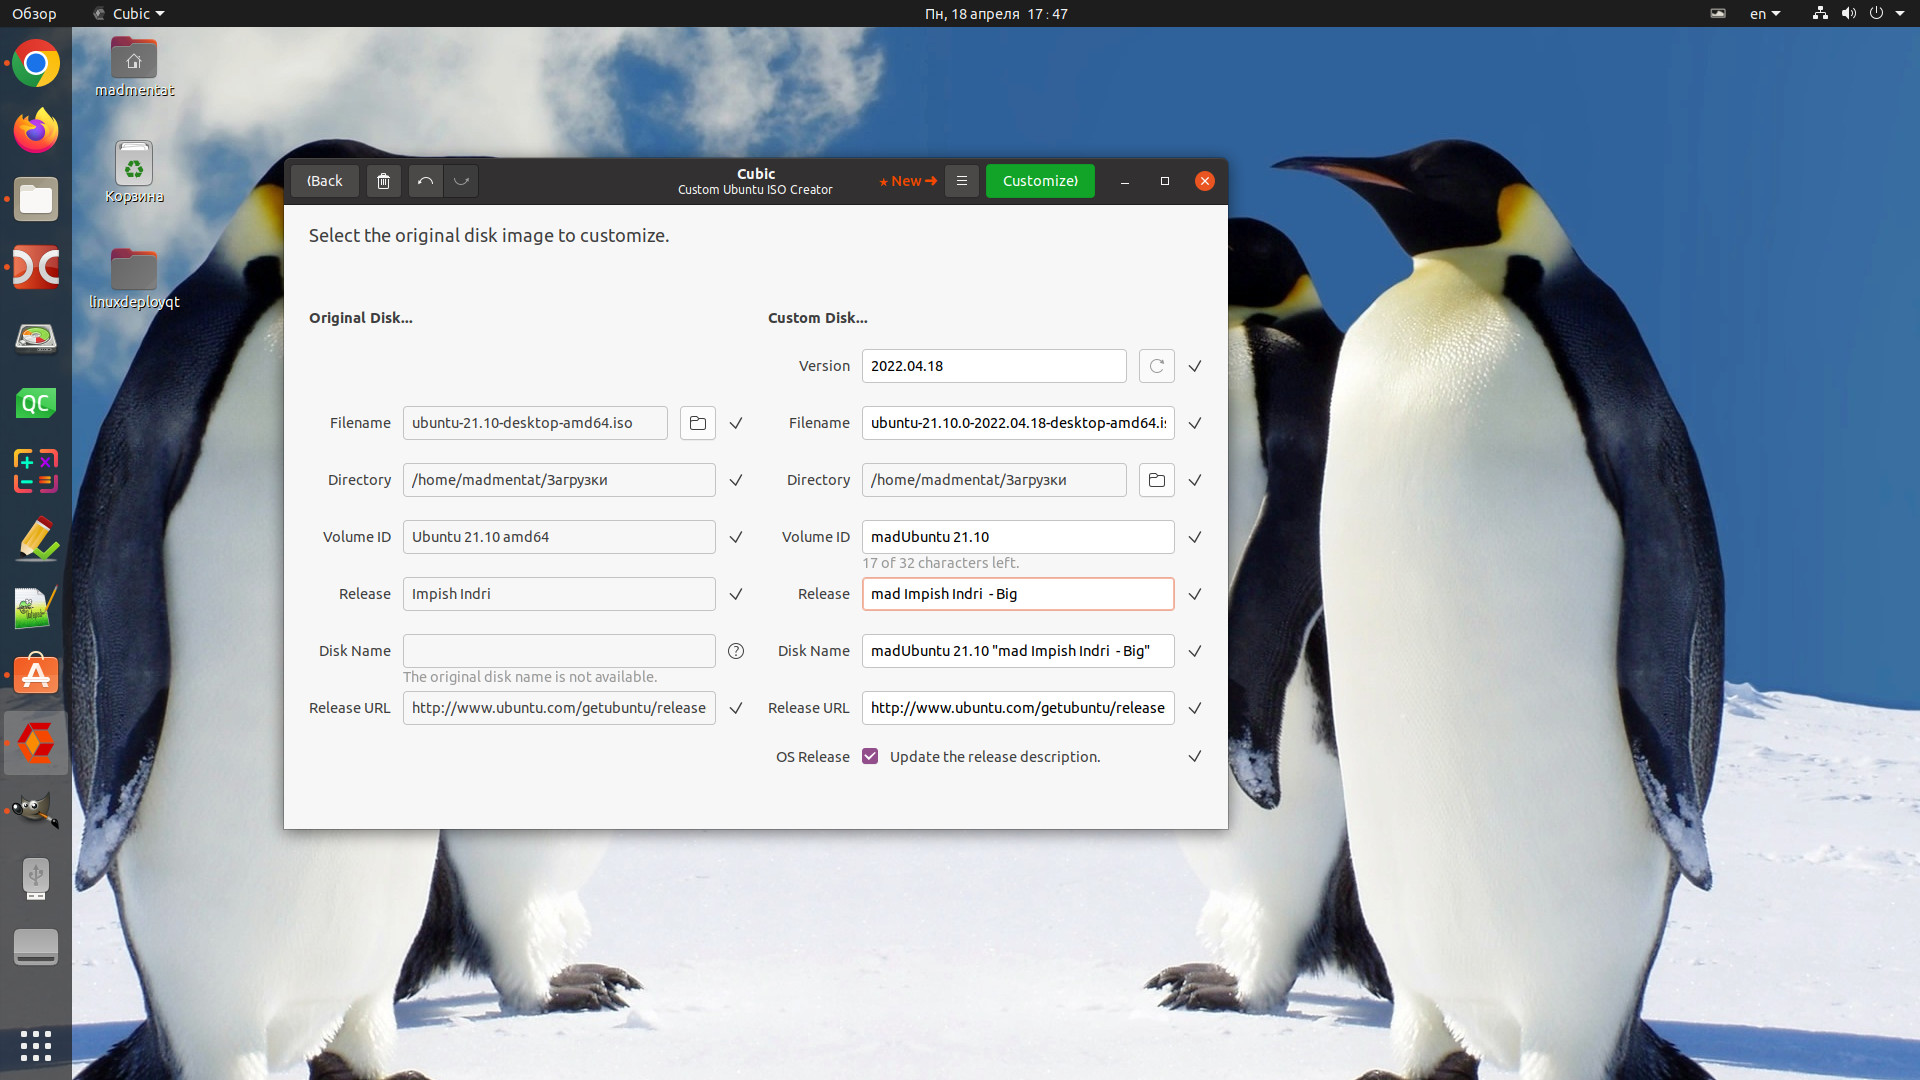Click Обзор activities overview
1920x1080 pixels.
coord(34,14)
